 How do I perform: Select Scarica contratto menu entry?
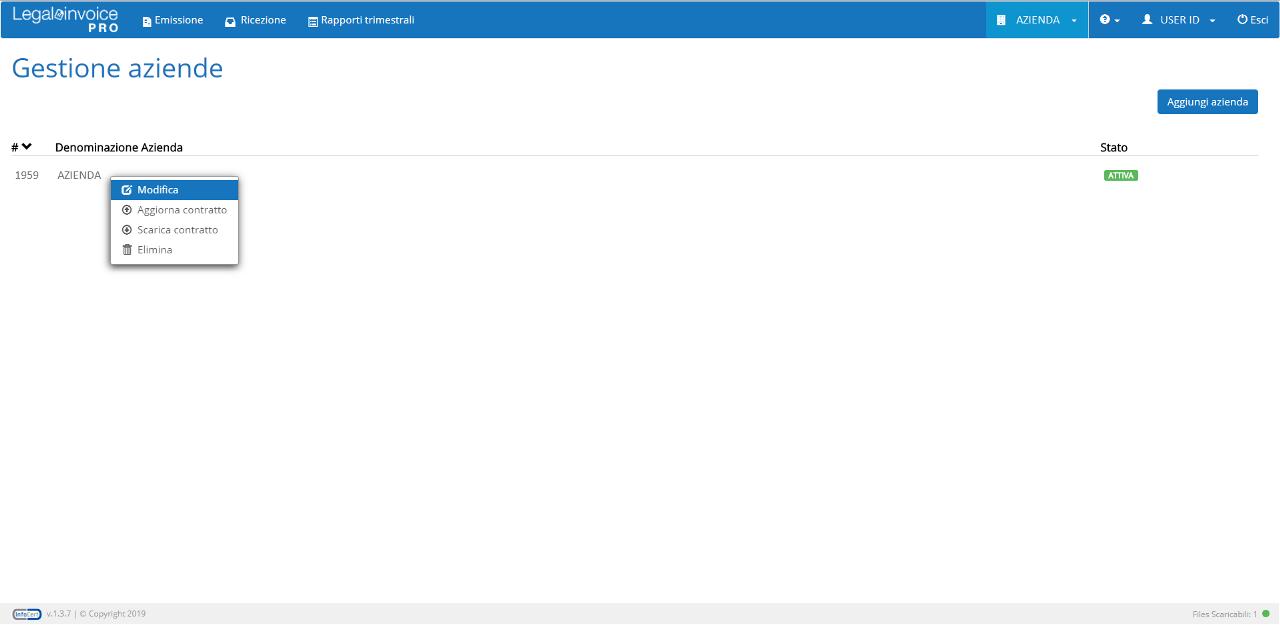[177, 230]
